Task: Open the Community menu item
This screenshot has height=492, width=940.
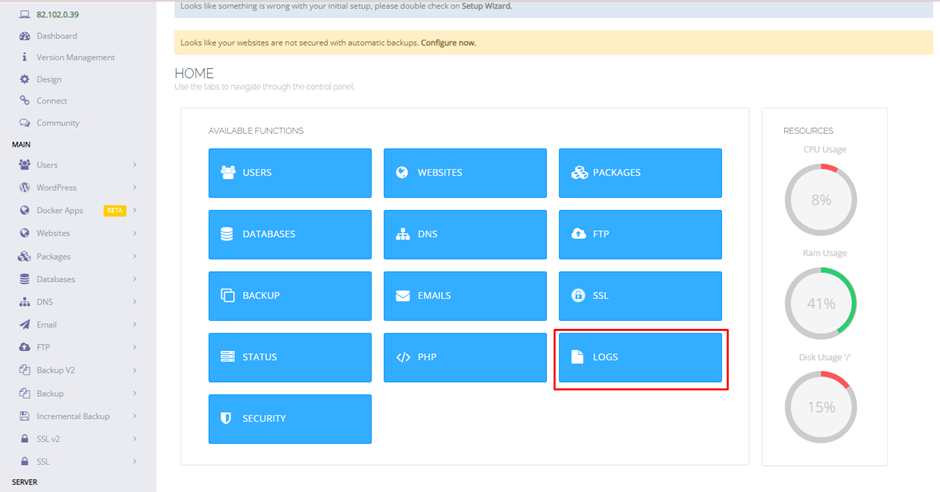Action: (x=58, y=123)
